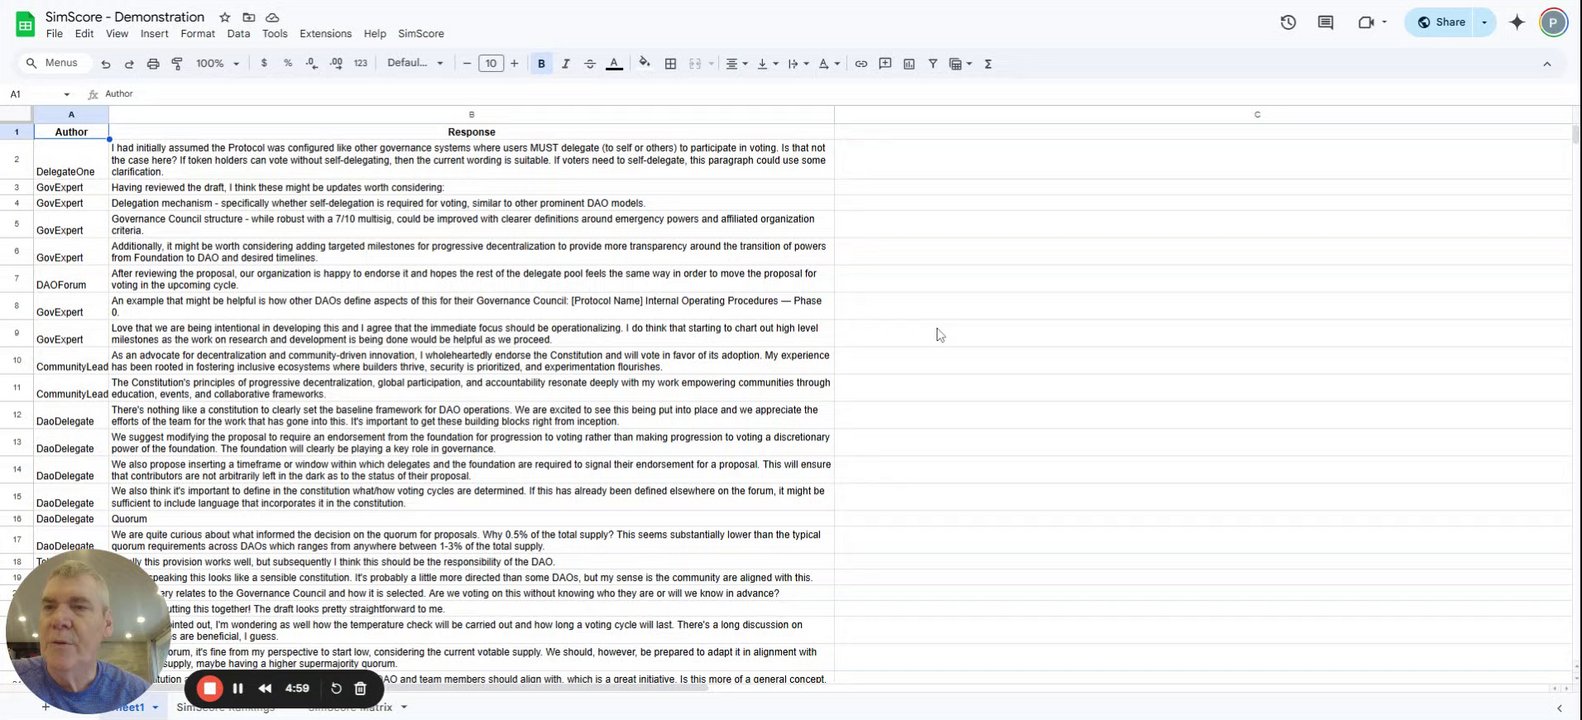Open the functions sigma menu
The height and width of the screenshot is (720, 1582).
point(988,63)
